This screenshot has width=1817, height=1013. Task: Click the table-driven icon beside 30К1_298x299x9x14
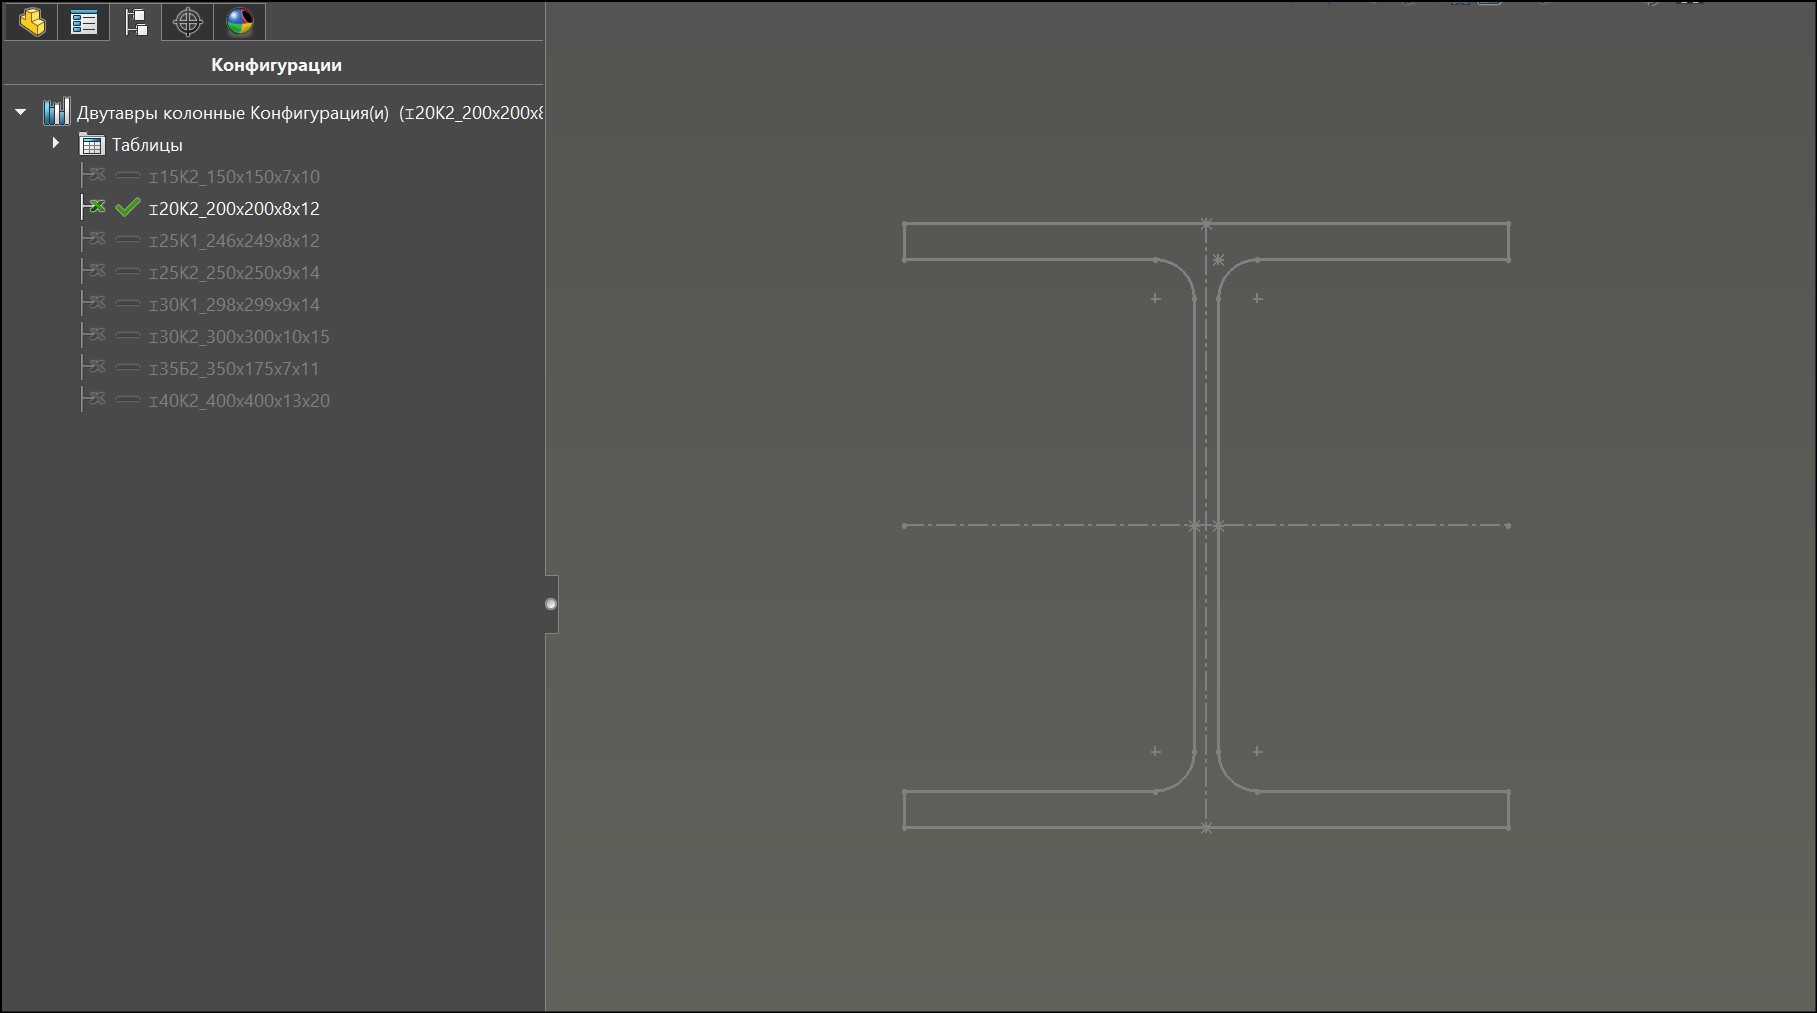[95, 303]
